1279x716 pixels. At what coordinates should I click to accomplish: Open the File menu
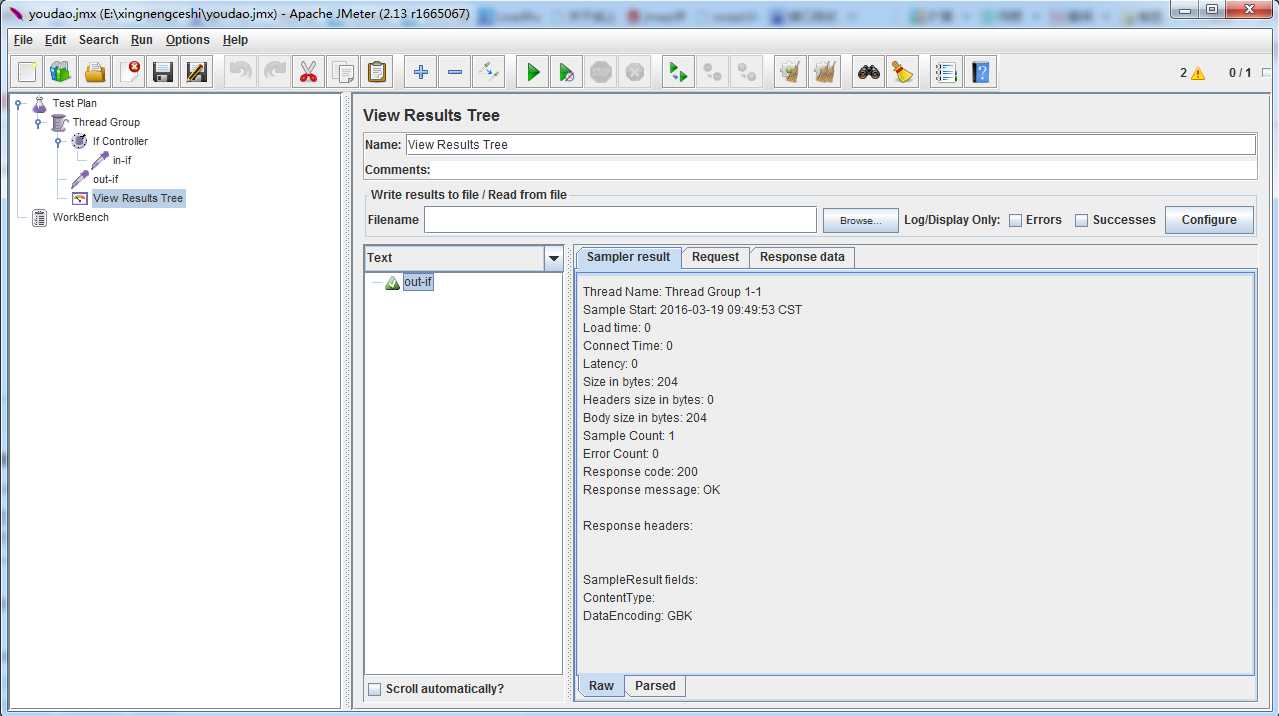tap(23, 40)
